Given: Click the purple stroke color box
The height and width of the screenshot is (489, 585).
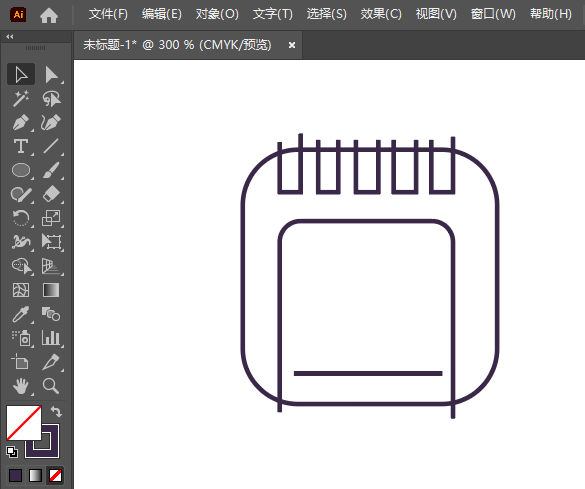Looking at the screenshot, I should [x=42, y=441].
